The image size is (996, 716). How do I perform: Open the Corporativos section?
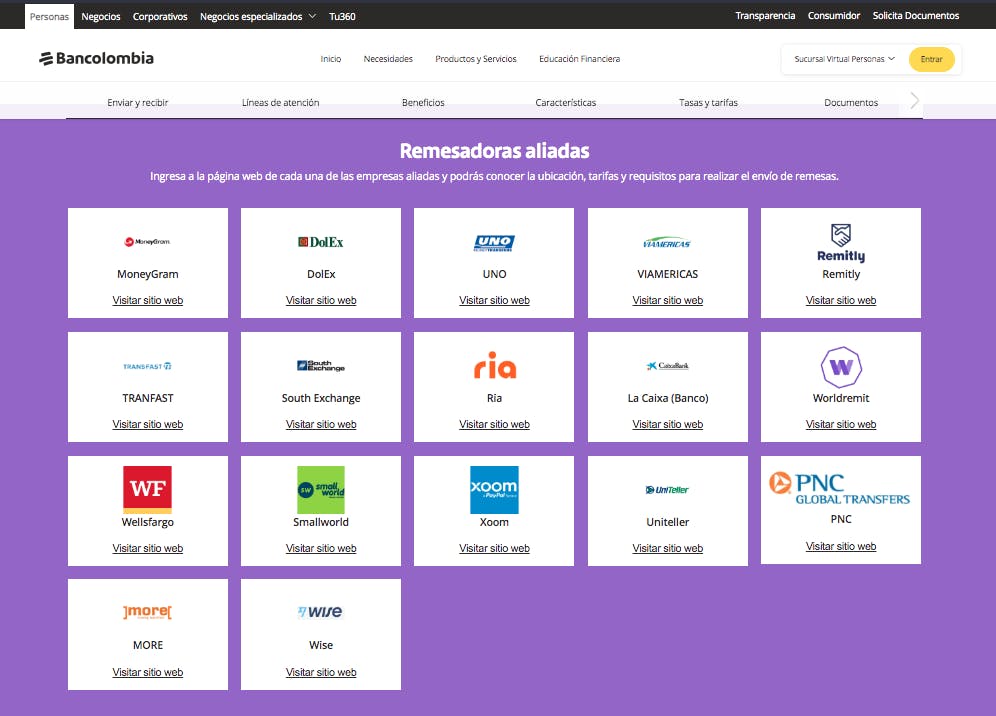coord(159,17)
